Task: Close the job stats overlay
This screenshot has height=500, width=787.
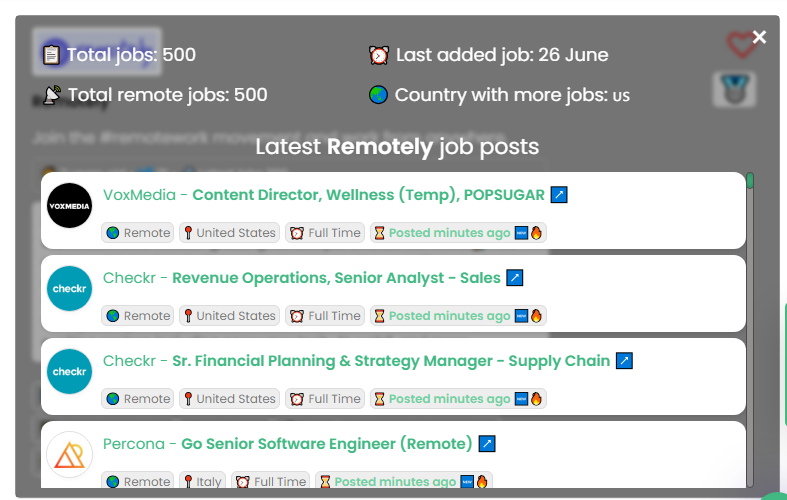Action: (x=759, y=37)
